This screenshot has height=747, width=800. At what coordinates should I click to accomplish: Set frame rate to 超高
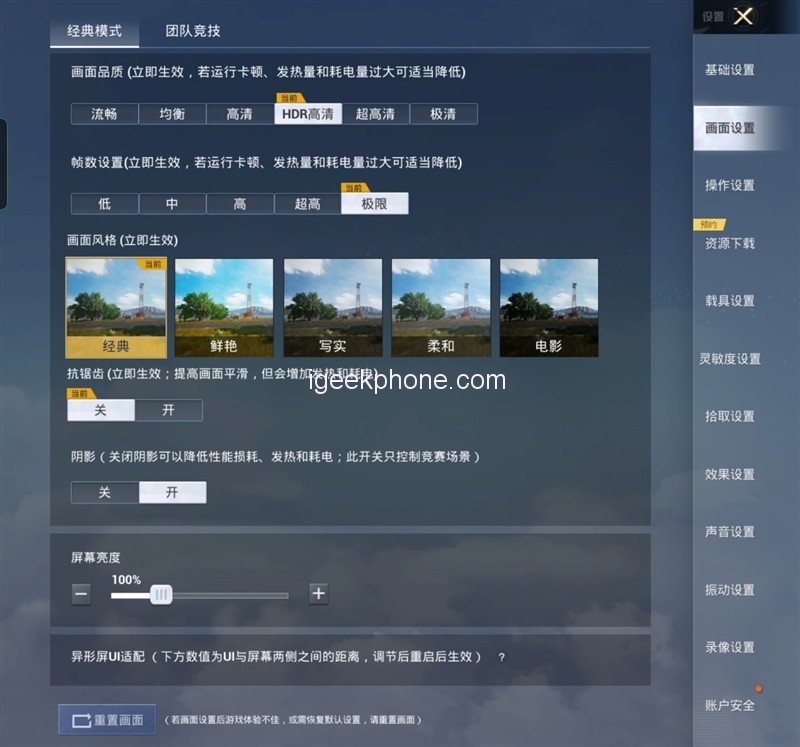pos(307,204)
